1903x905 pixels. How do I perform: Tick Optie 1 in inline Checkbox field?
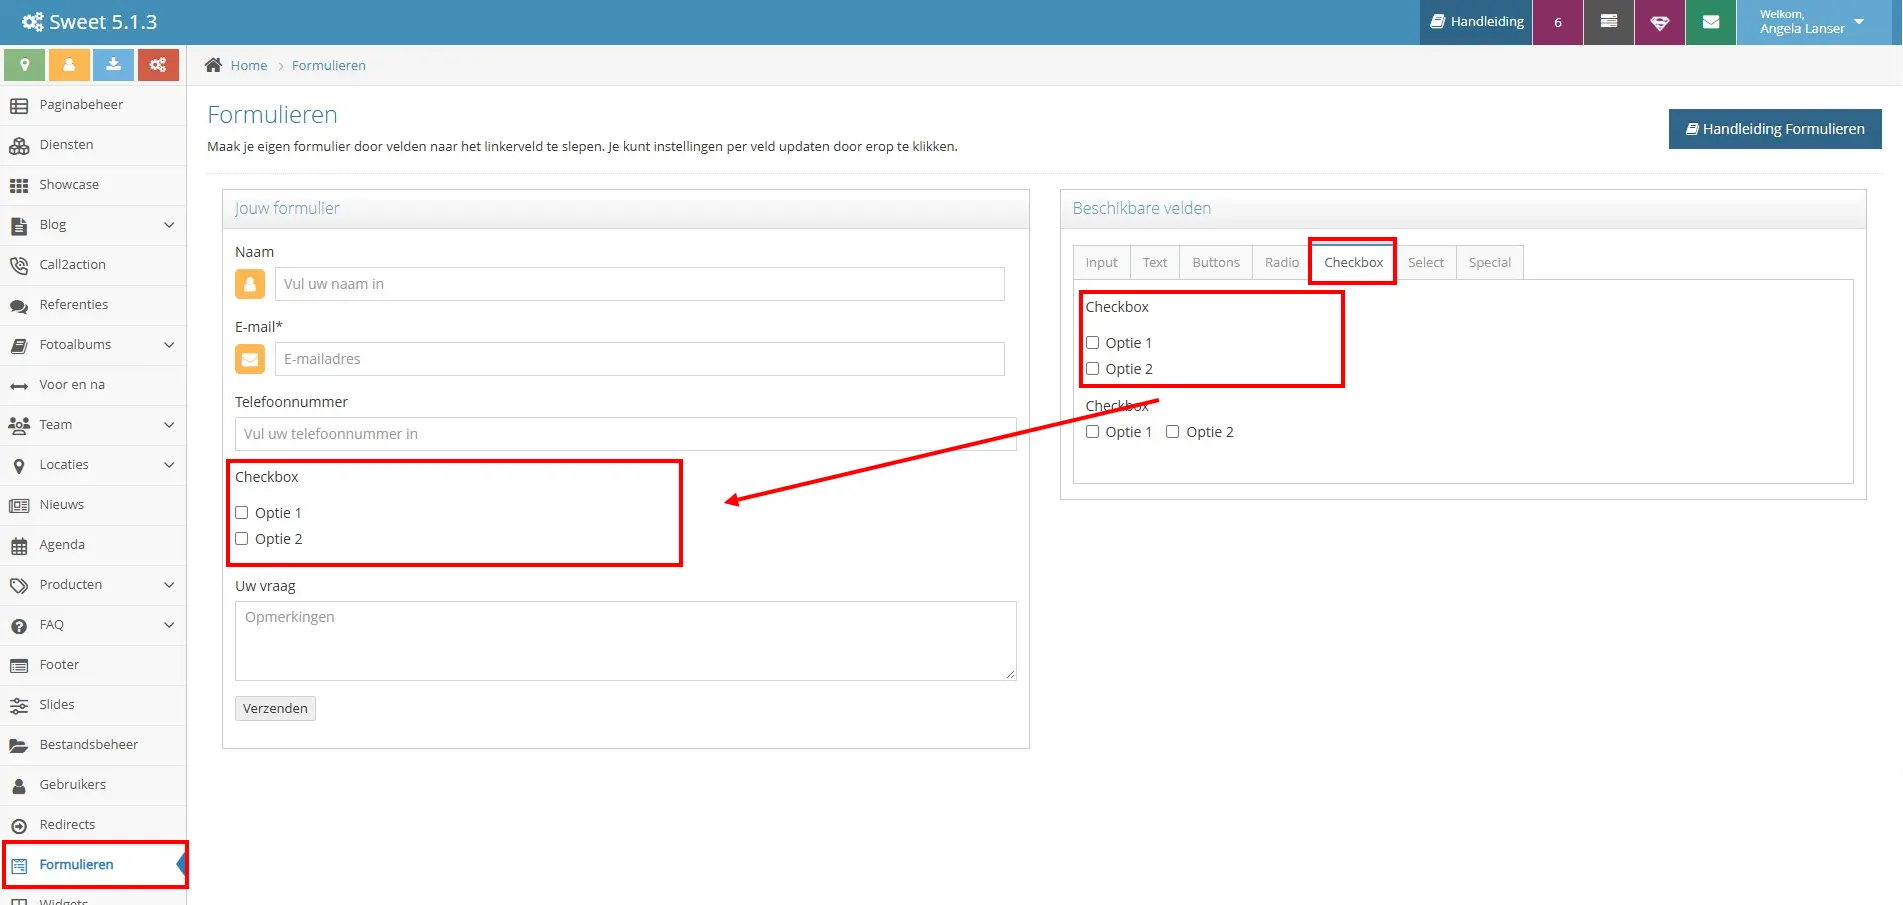point(1093,432)
